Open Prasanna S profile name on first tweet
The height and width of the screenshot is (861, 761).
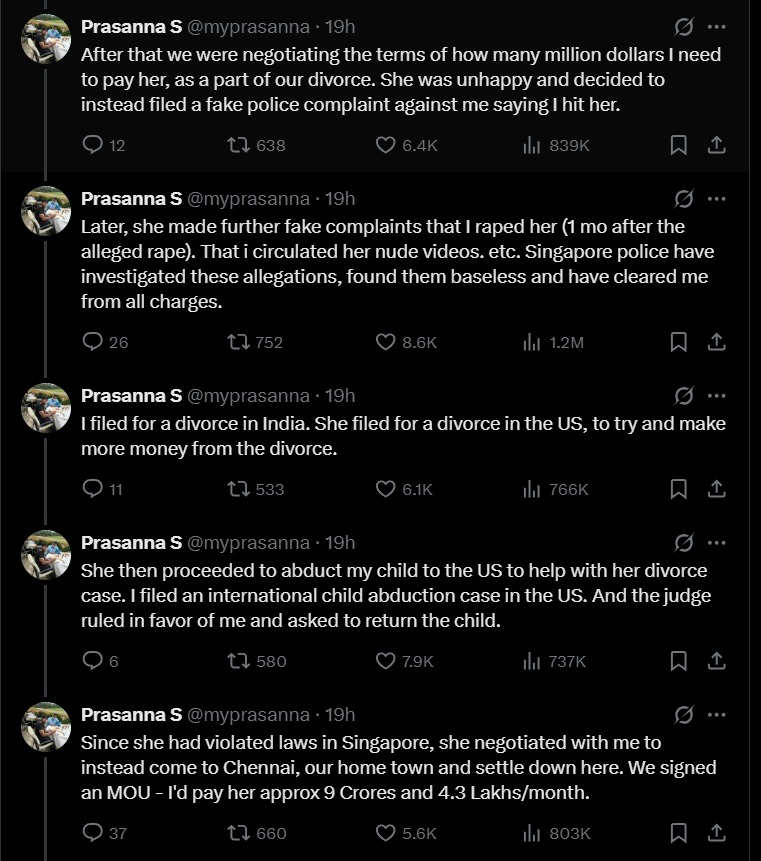(131, 26)
